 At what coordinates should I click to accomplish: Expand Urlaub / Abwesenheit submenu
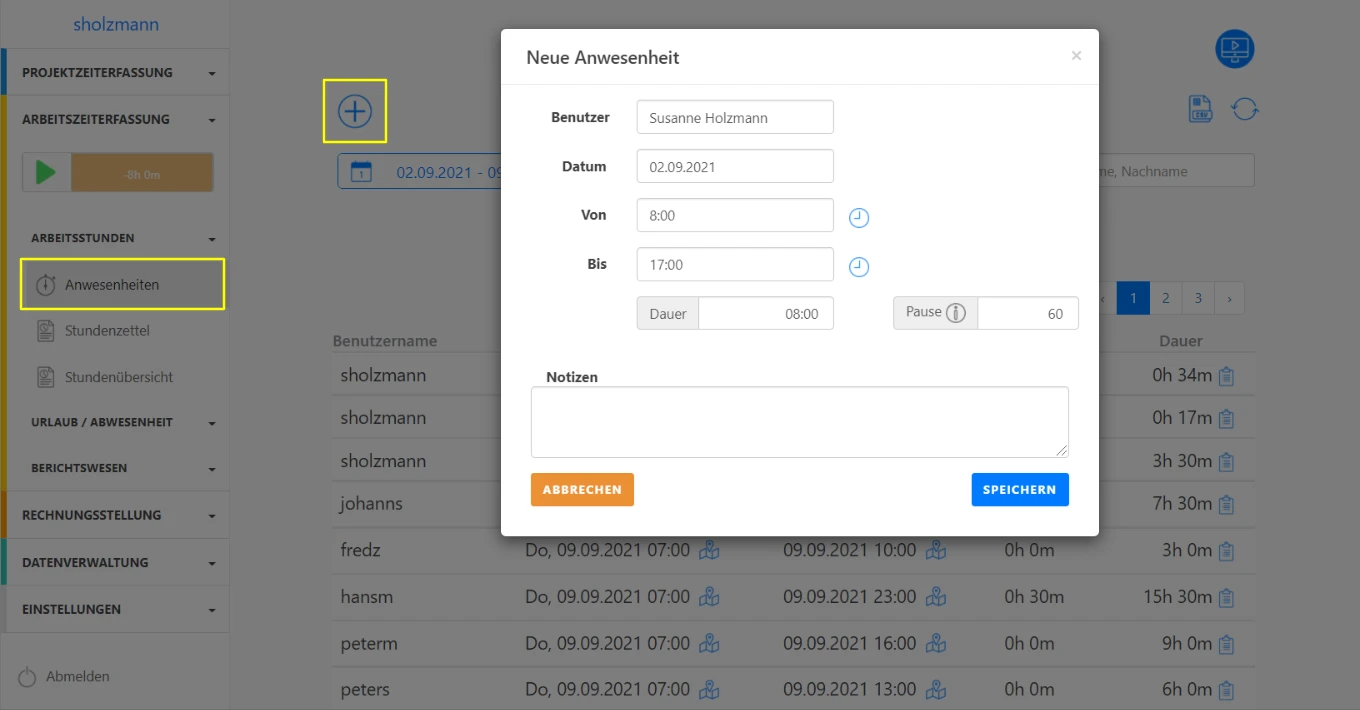pyautogui.click(x=115, y=423)
